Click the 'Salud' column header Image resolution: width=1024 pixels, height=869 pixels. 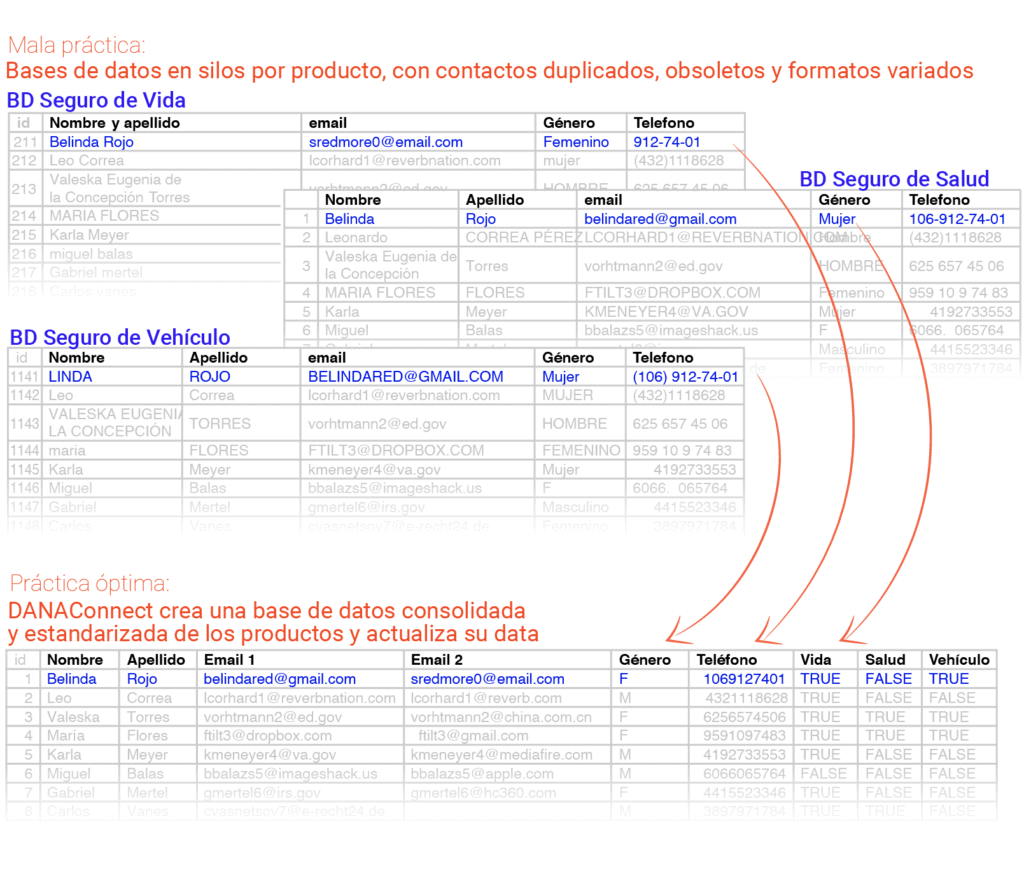pos(885,659)
